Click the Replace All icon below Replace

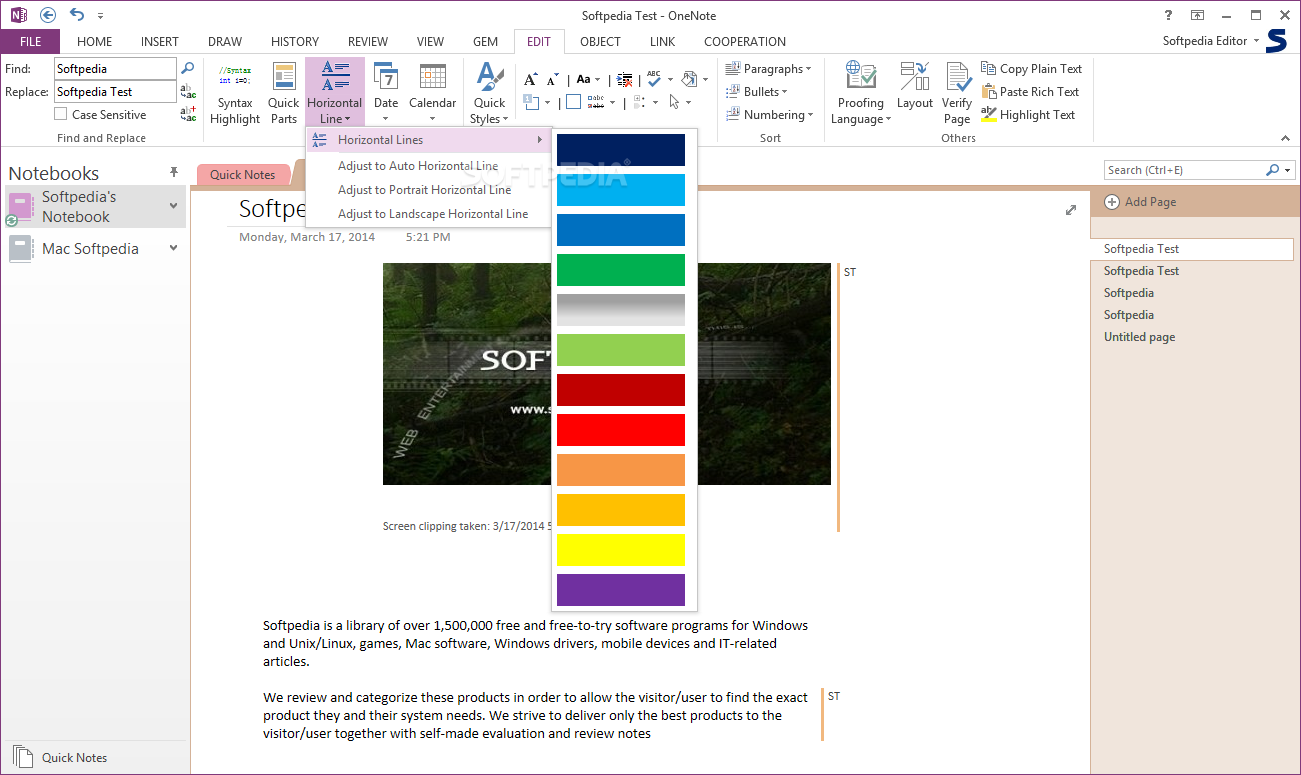pyautogui.click(x=188, y=114)
